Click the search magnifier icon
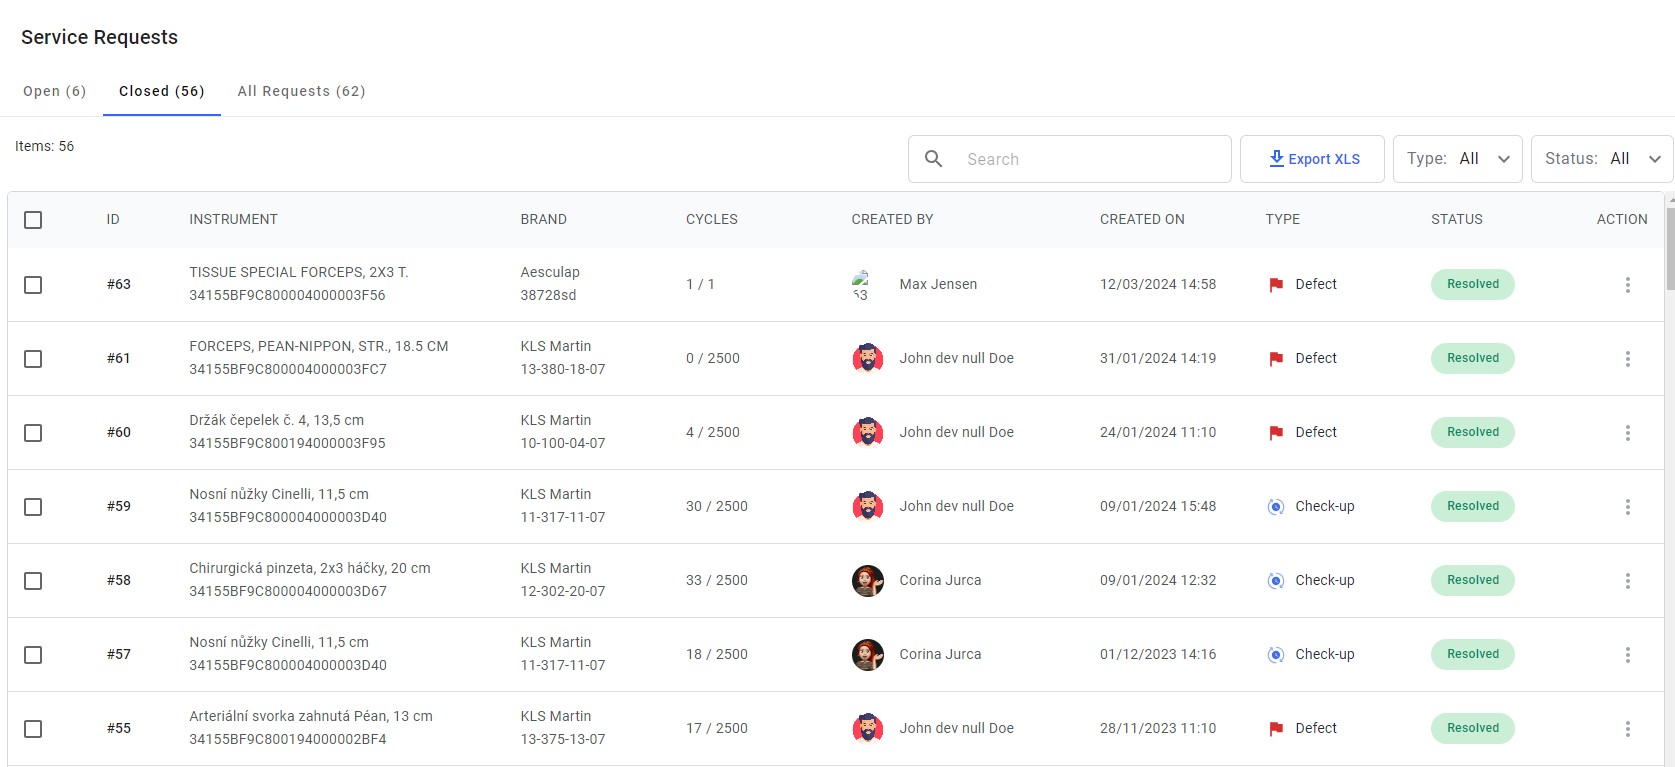This screenshot has height=767, width=1675. pyautogui.click(x=933, y=159)
